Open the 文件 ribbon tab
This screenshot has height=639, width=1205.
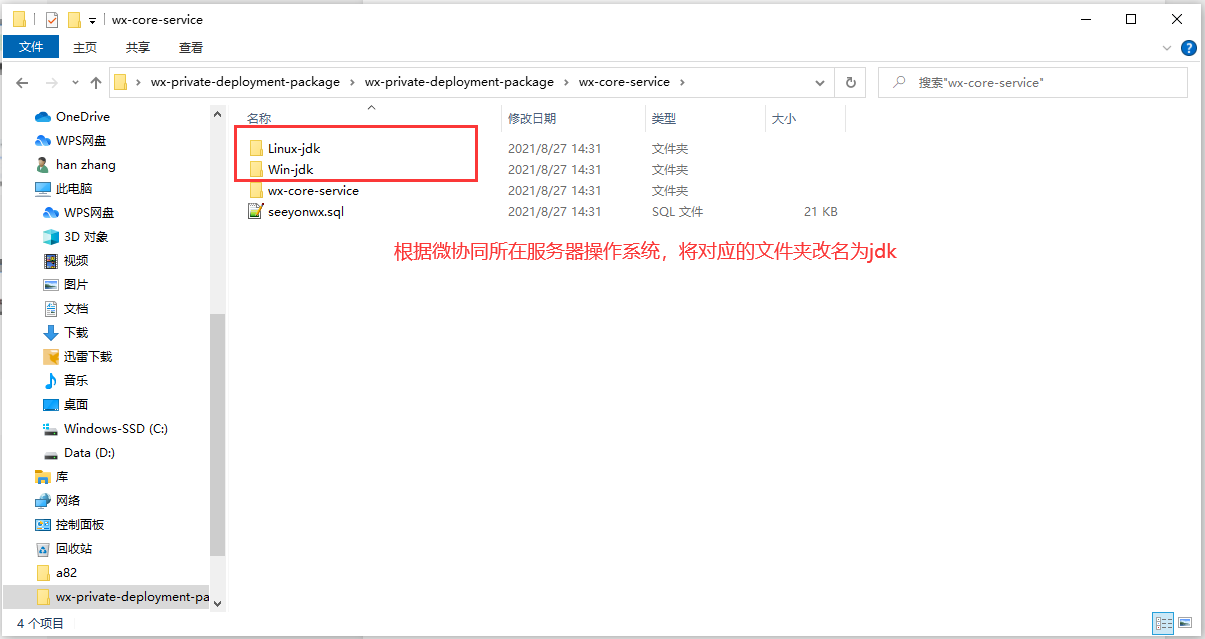pyautogui.click(x=31, y=47)
